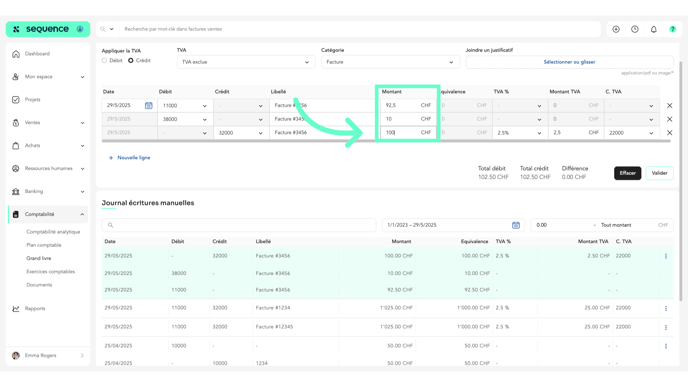Click the Banking building icon

coord(16,192)
